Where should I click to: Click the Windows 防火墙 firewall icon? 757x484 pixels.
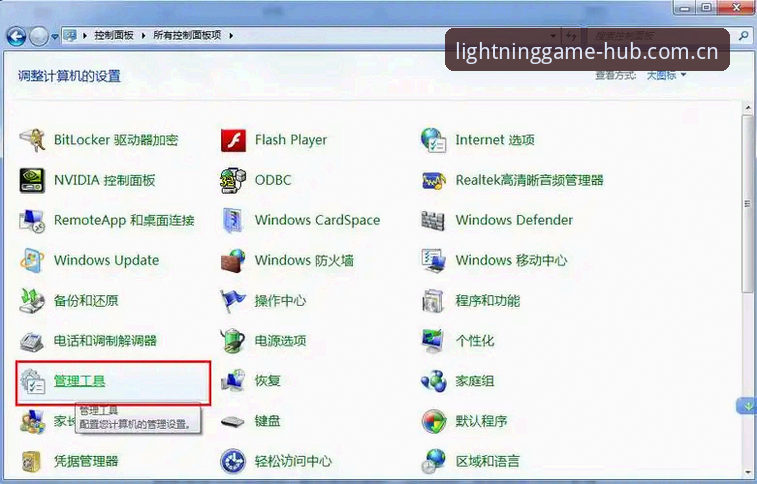[233, 261]
